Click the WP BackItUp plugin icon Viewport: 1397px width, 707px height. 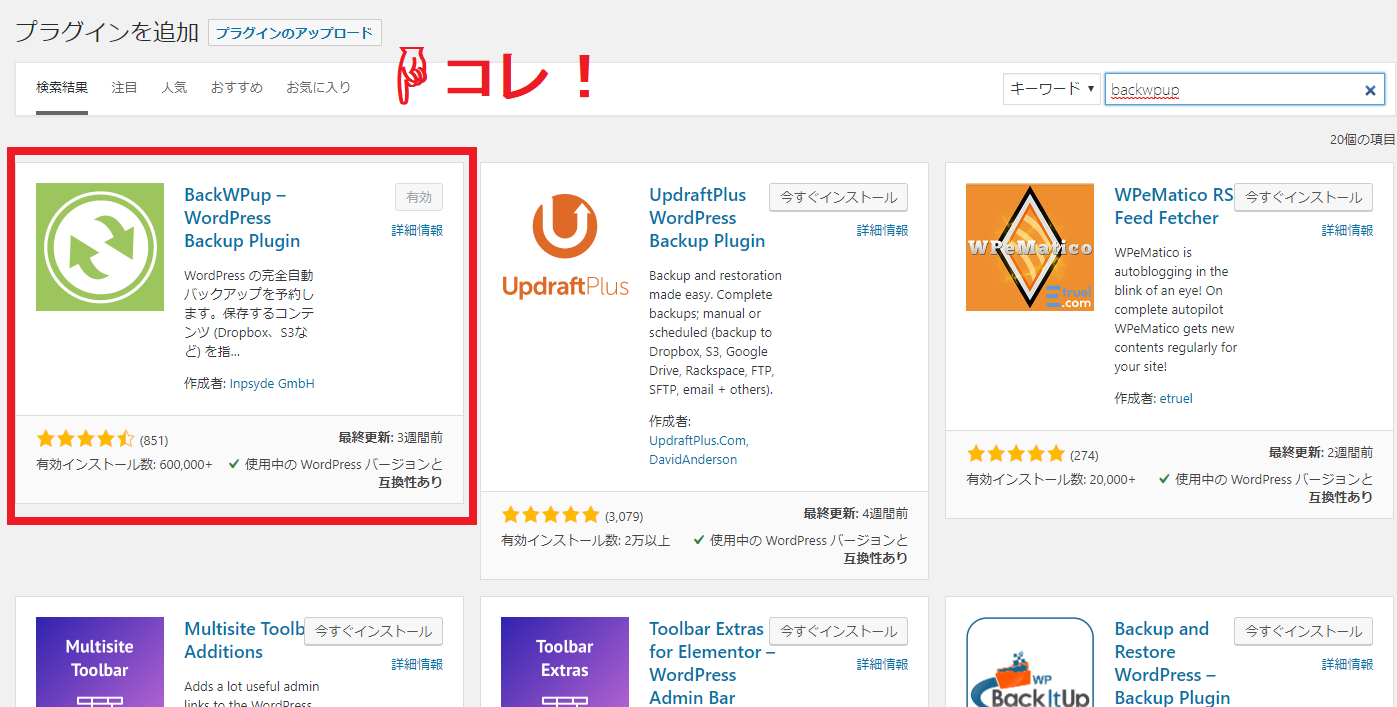point(1030,662)
